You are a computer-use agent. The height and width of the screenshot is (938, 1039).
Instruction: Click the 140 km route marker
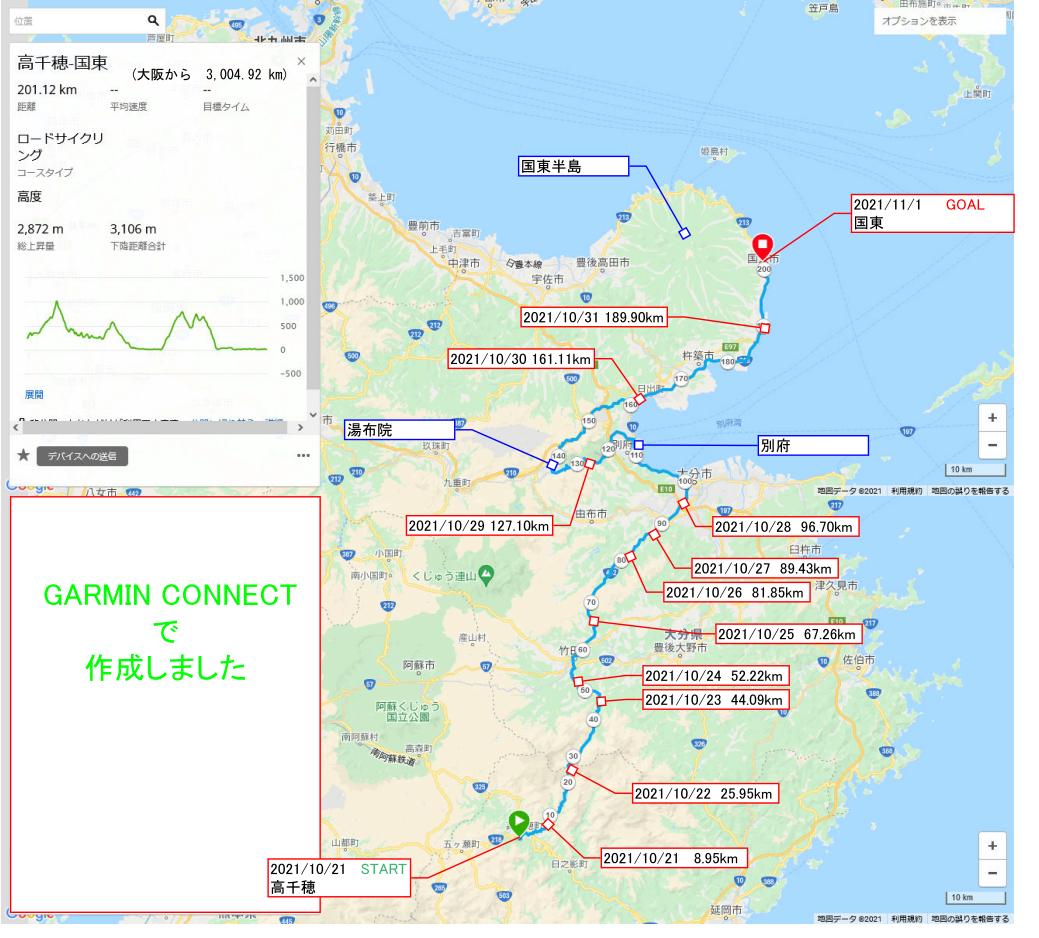559,456
